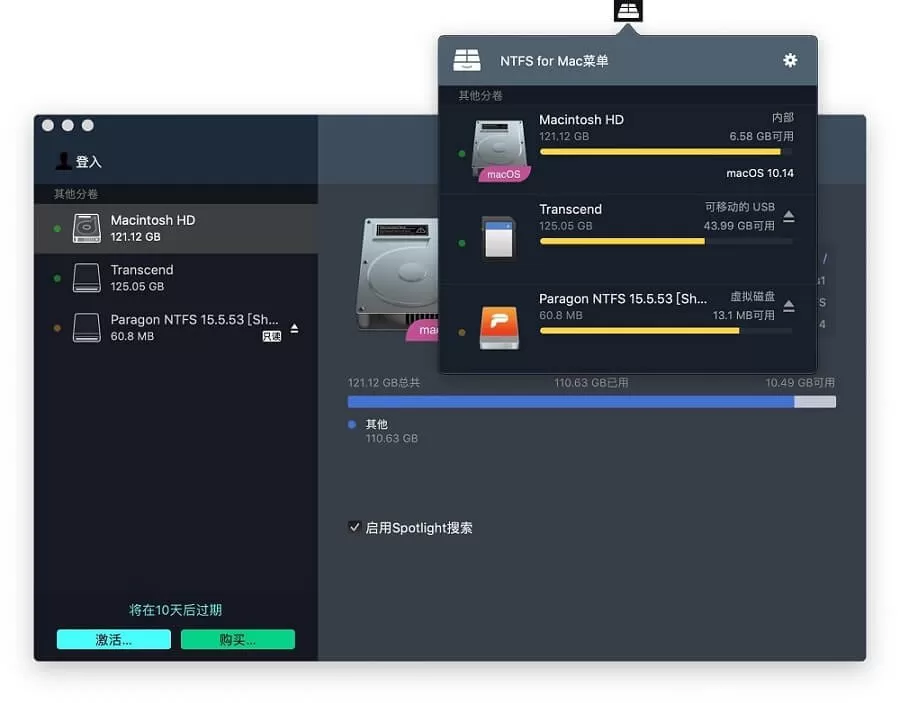Click the 121.12 GB总共 label
900x703 pixels.
(x=384, y=383)
